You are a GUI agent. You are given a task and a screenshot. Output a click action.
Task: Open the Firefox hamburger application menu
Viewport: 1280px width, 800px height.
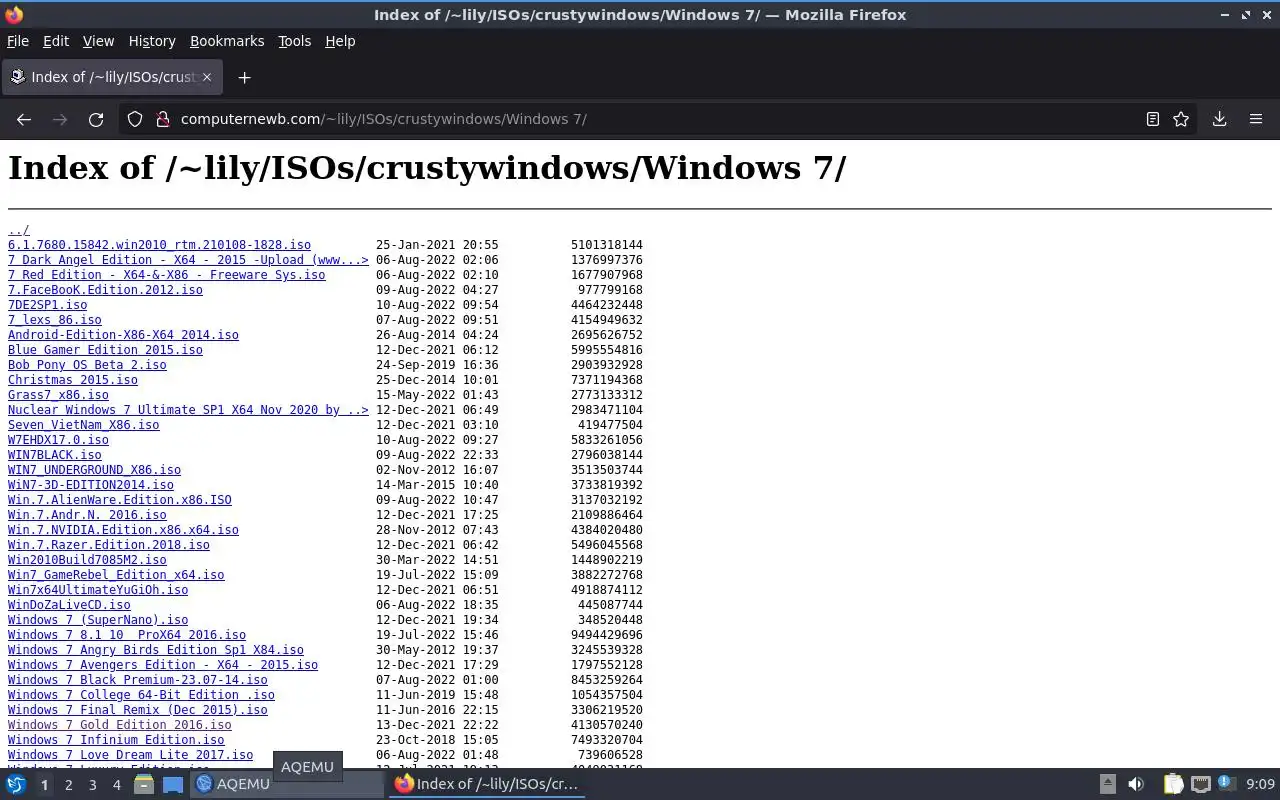1256,119
